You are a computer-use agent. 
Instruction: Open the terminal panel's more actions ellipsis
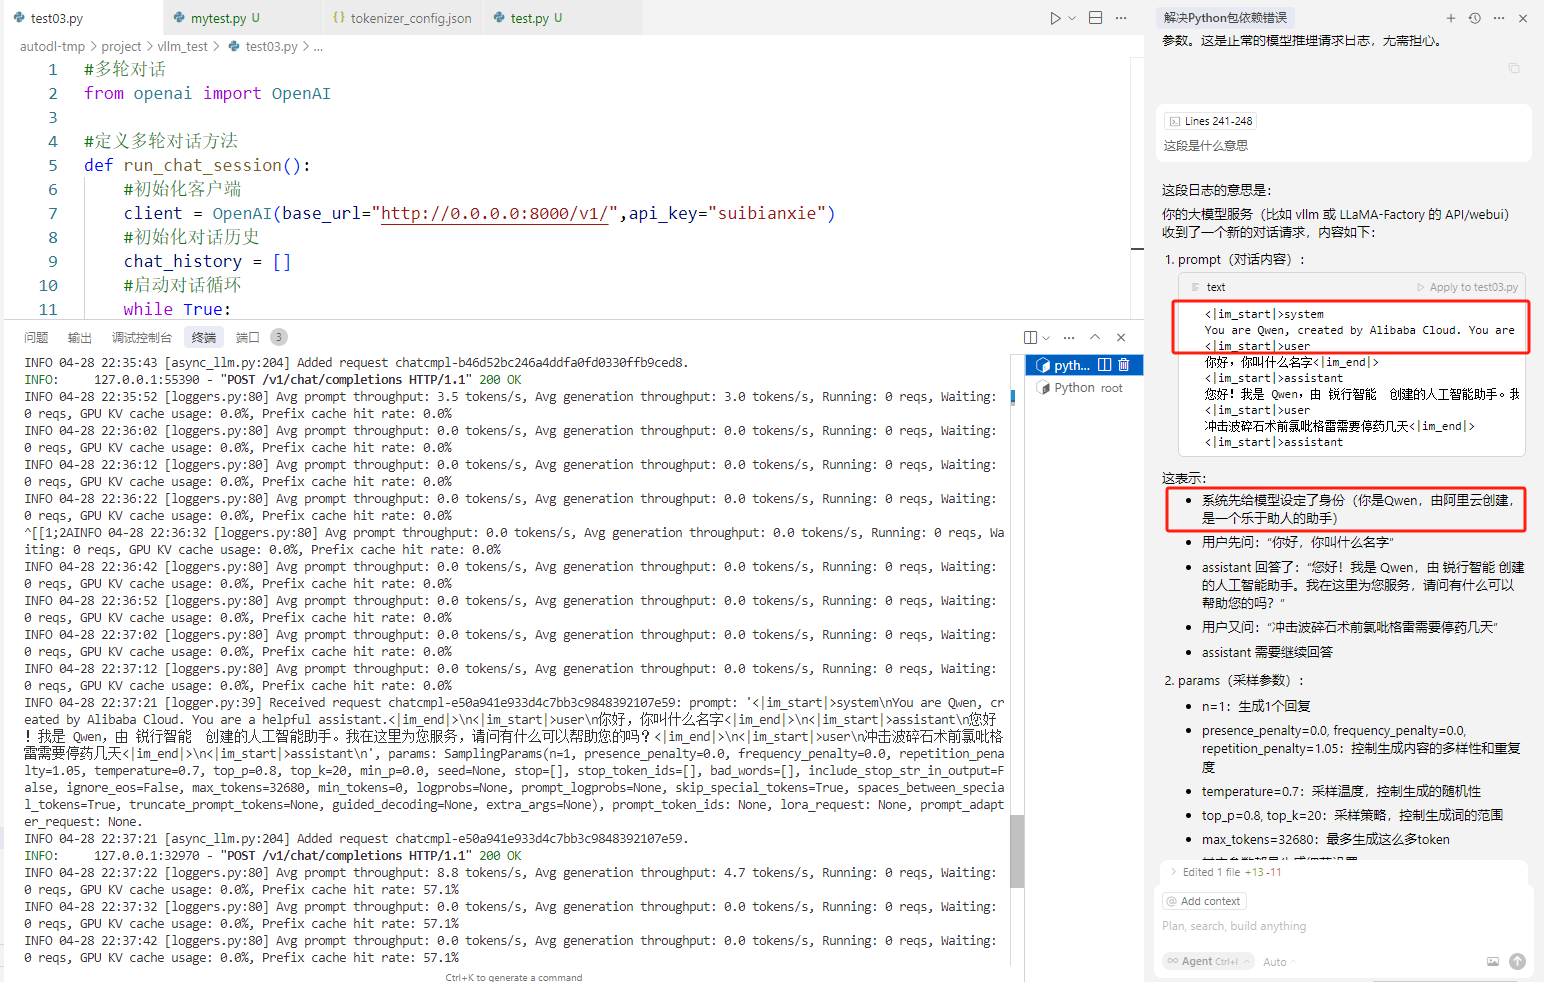click(1069, 337)
